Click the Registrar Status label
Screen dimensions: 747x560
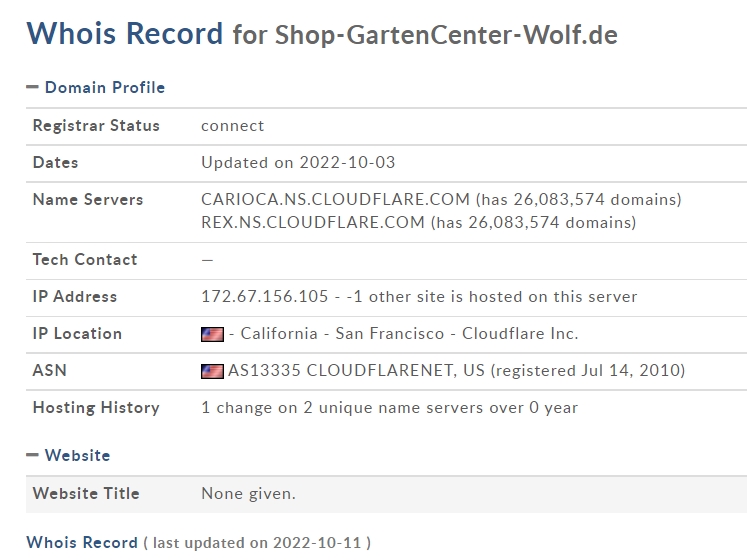click(96, 125)
